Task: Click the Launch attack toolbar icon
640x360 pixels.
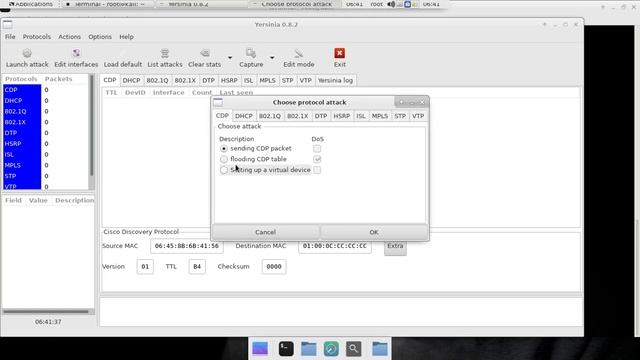Action: point(27,53)
